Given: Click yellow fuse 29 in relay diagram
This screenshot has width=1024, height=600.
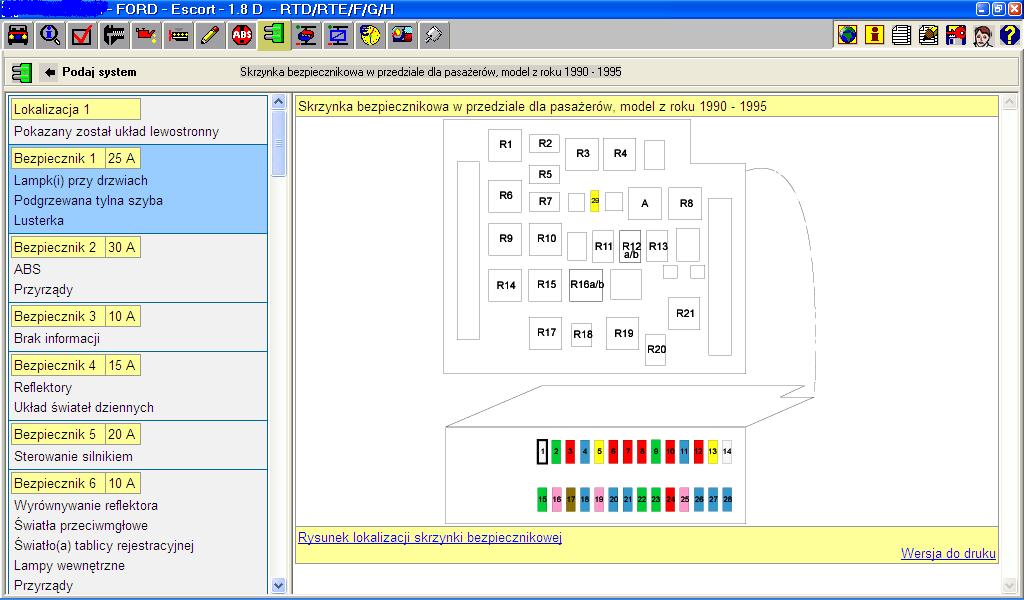Looking at the screenshot, I should [595, 201].
